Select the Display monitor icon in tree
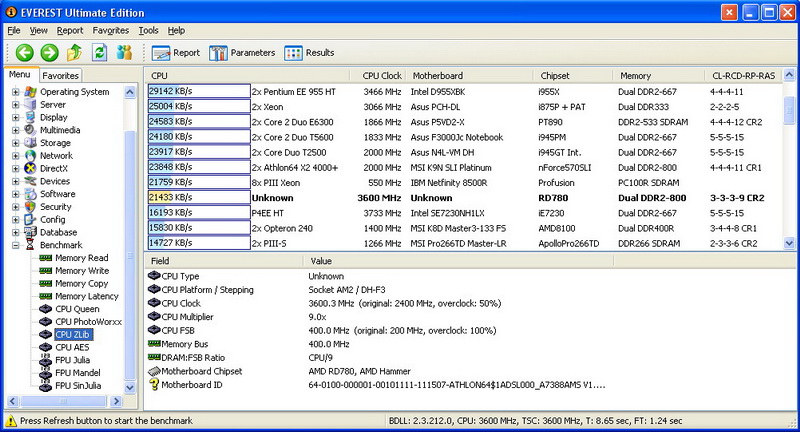The image size is (800, 432). click(31, 117)
